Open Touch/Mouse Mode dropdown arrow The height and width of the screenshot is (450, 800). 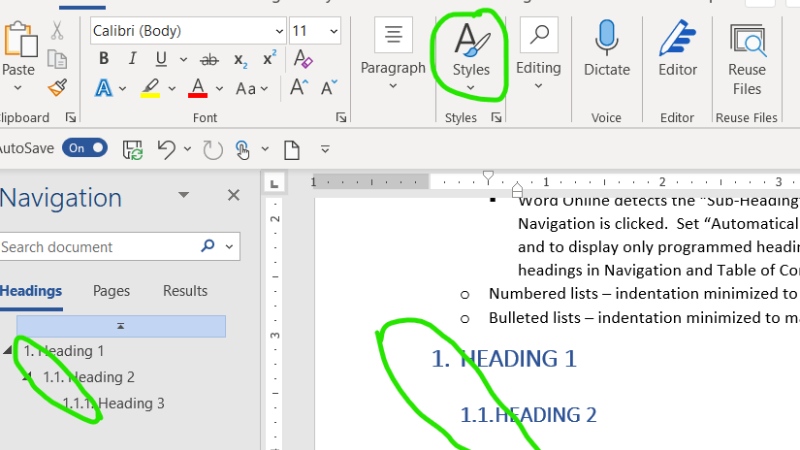point(265,149)
